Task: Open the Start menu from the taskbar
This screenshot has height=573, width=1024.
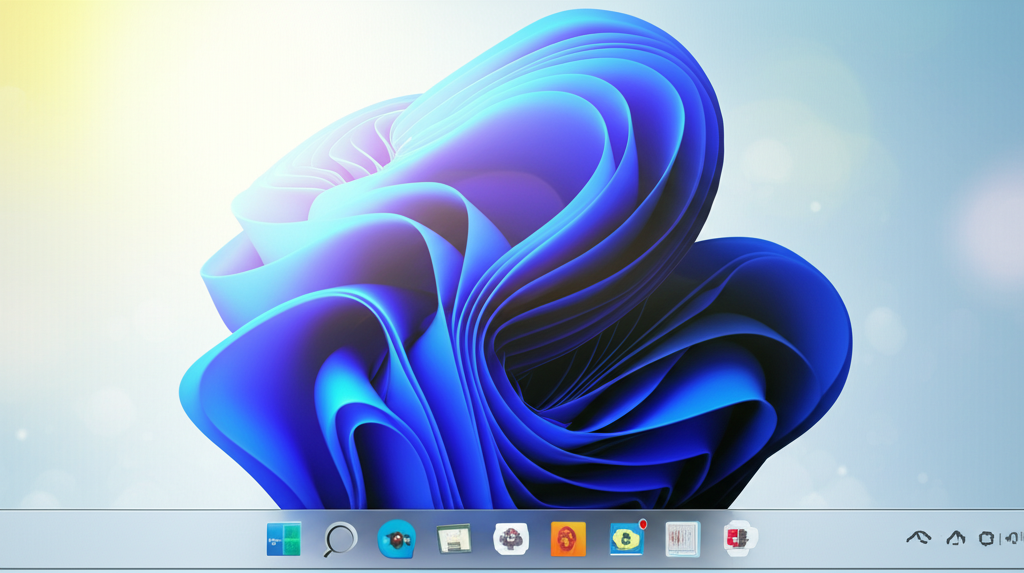Action: [x=284, y=539]
